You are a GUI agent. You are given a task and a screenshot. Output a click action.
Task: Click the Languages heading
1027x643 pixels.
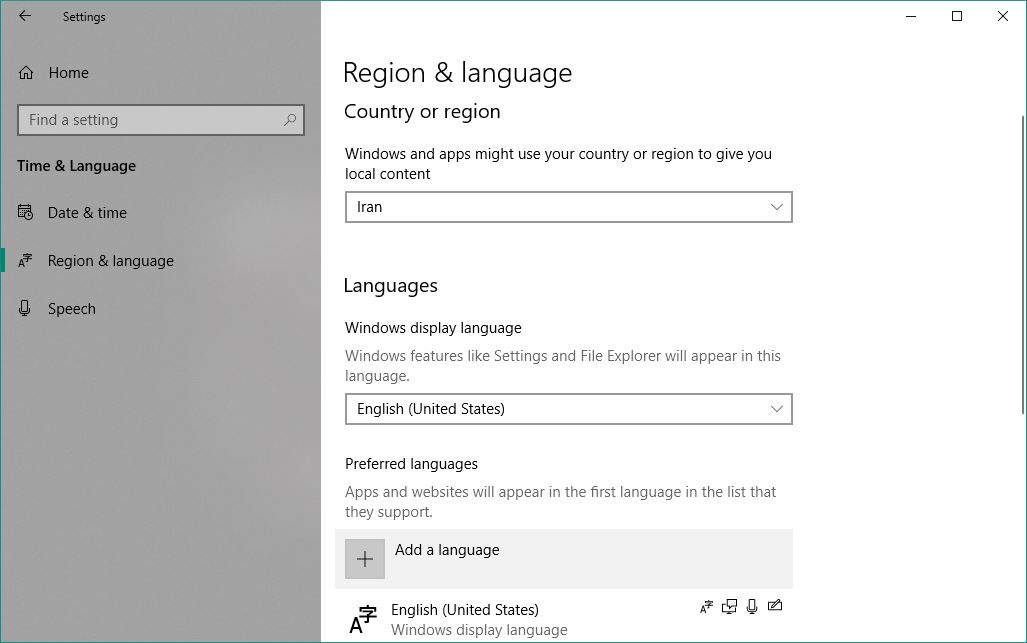390,285
